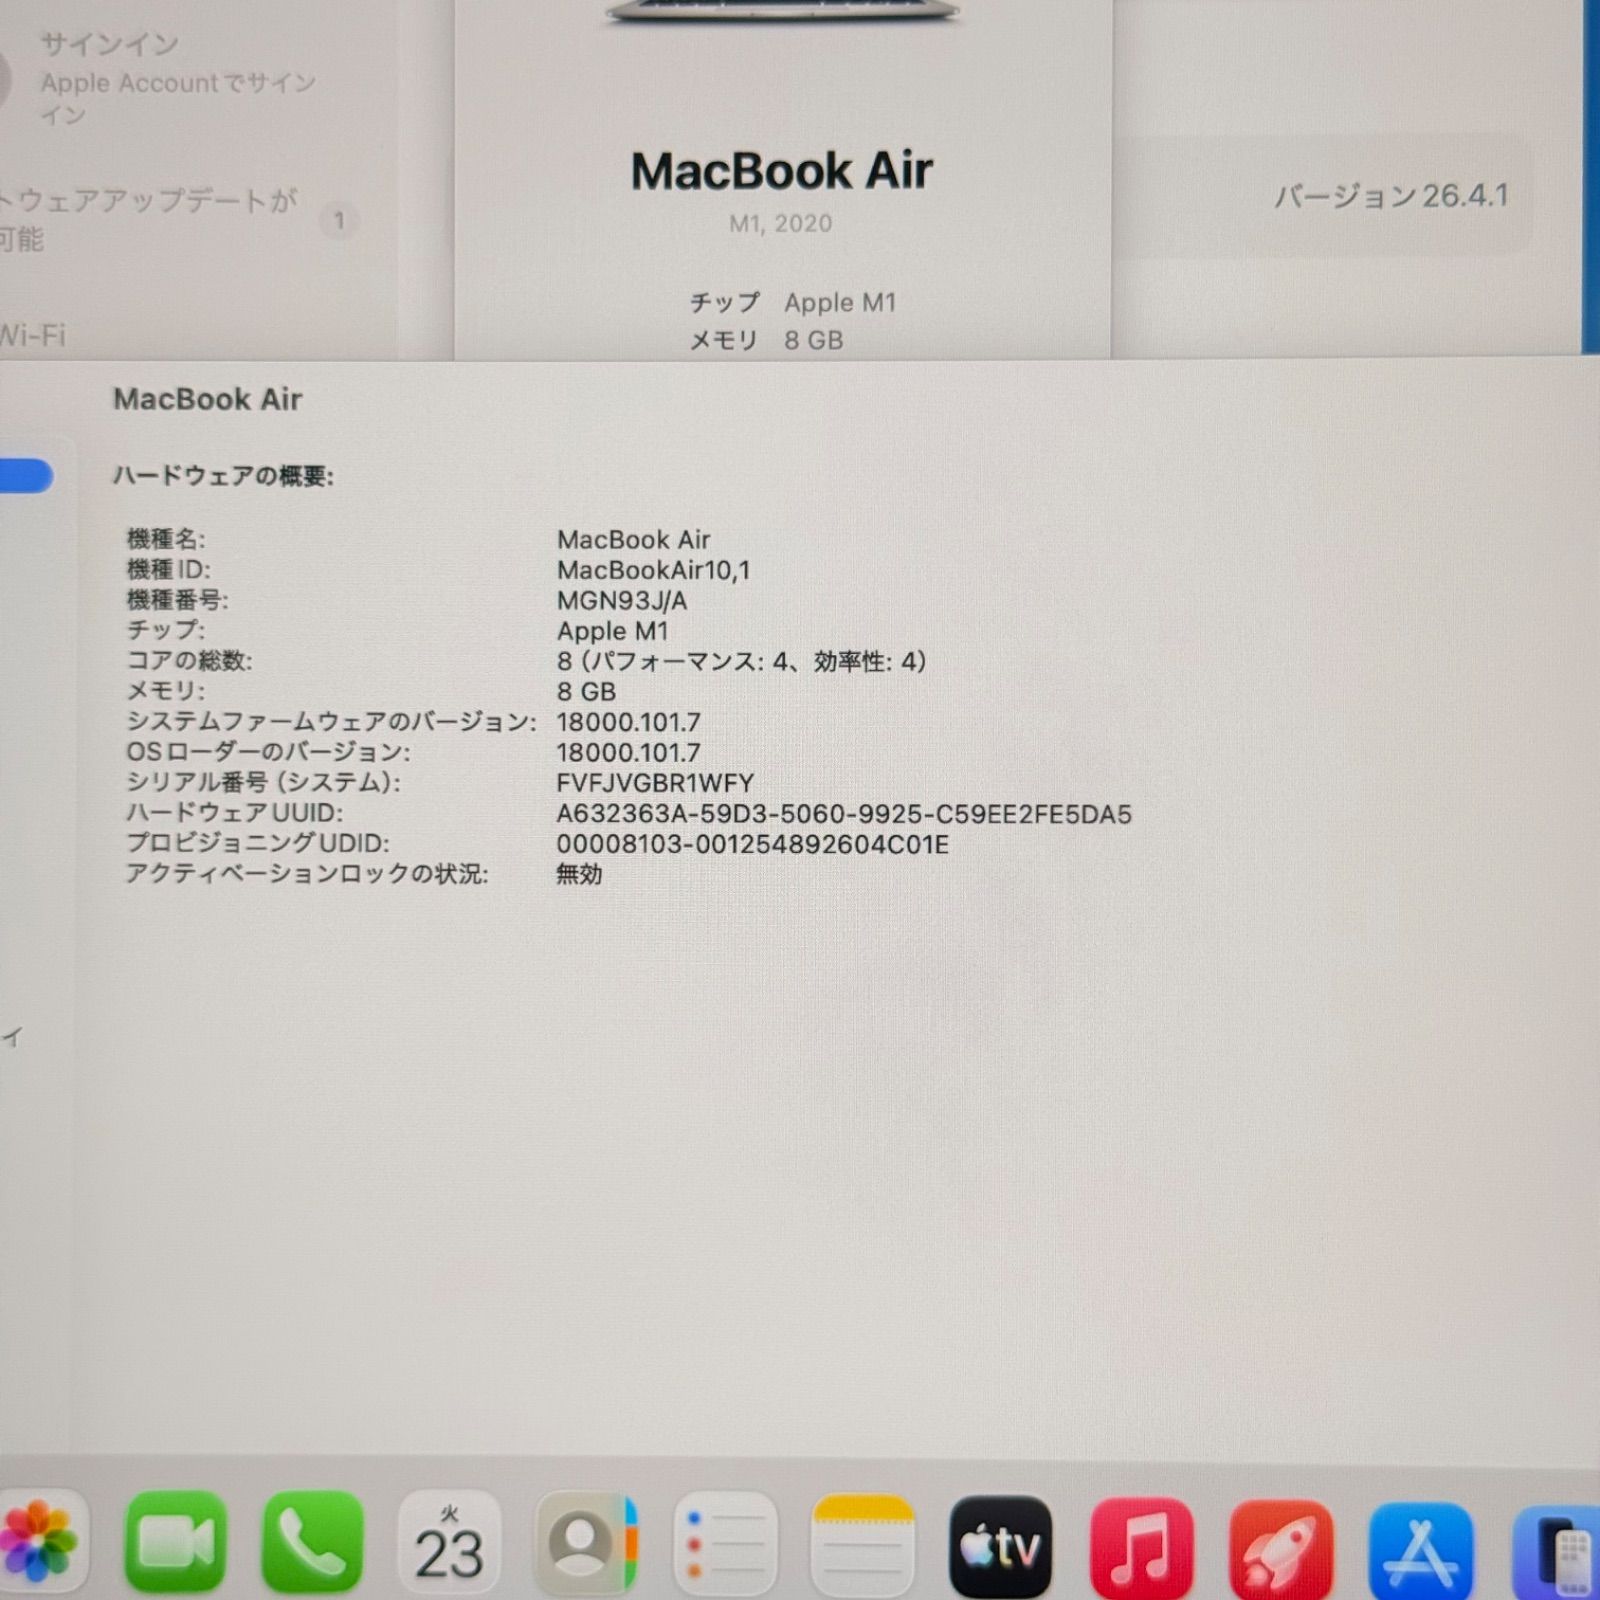Viewport: 1600px width, 1600px height.
Task: Click the アクティベーションロックの状況 label
Action: tap(307, 874)
